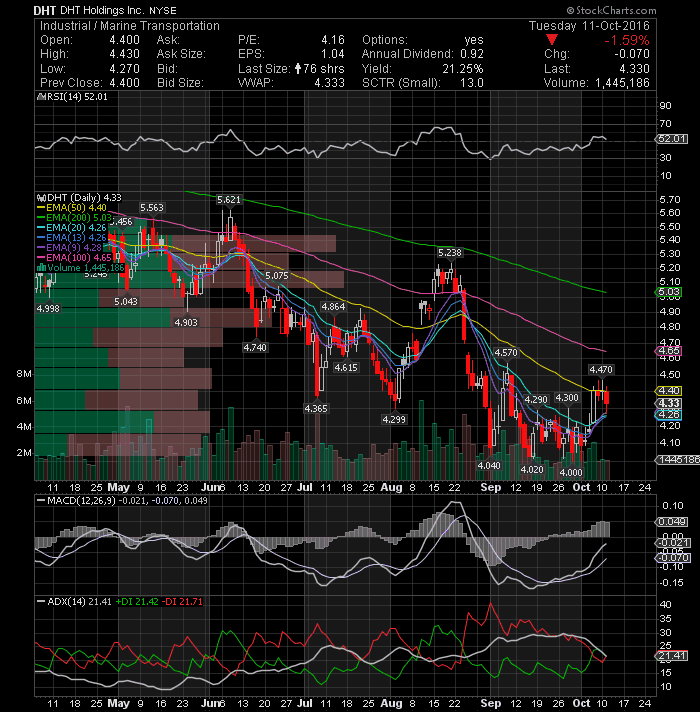The image size is (700, 712).
Task: Click the RSI 52.01 axis value tag
Action: coord(672,138)
